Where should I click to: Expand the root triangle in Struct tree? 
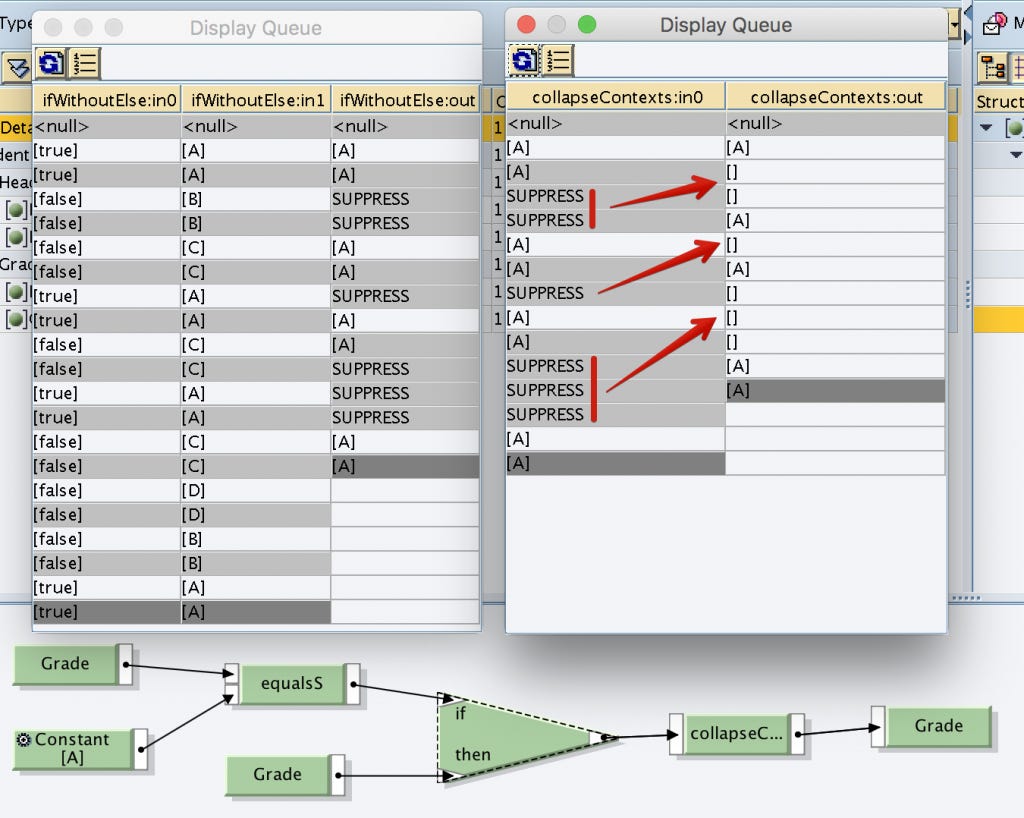coord(985,128)
